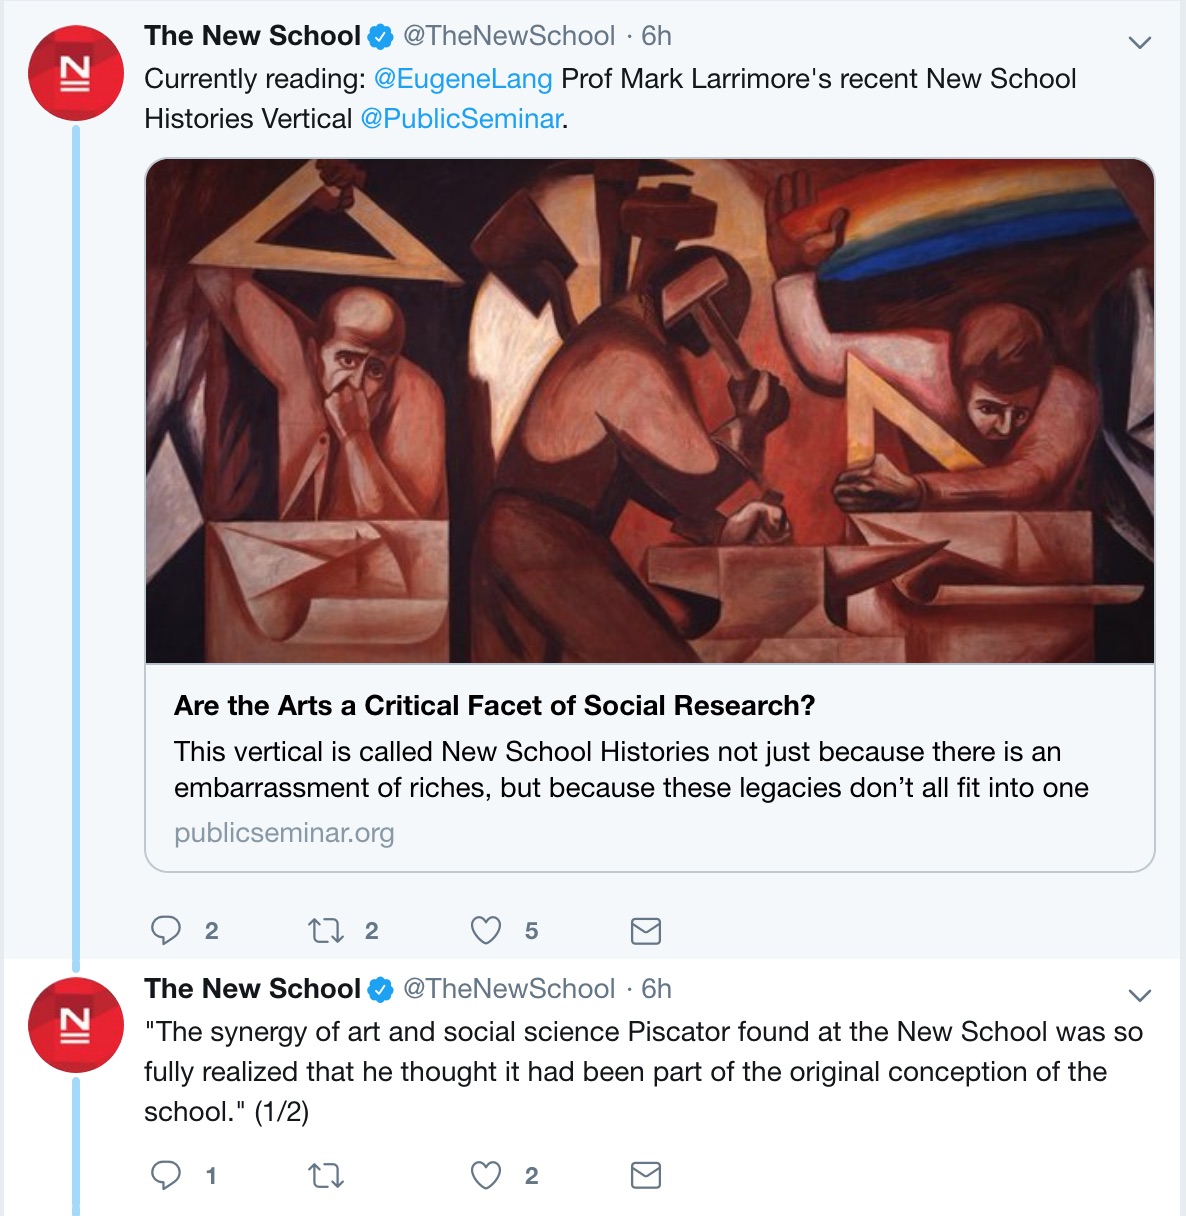Expand the first tweet's options chevron
The height and width of the screenshot is (1216, 1186).
[x=1140, y=43]
